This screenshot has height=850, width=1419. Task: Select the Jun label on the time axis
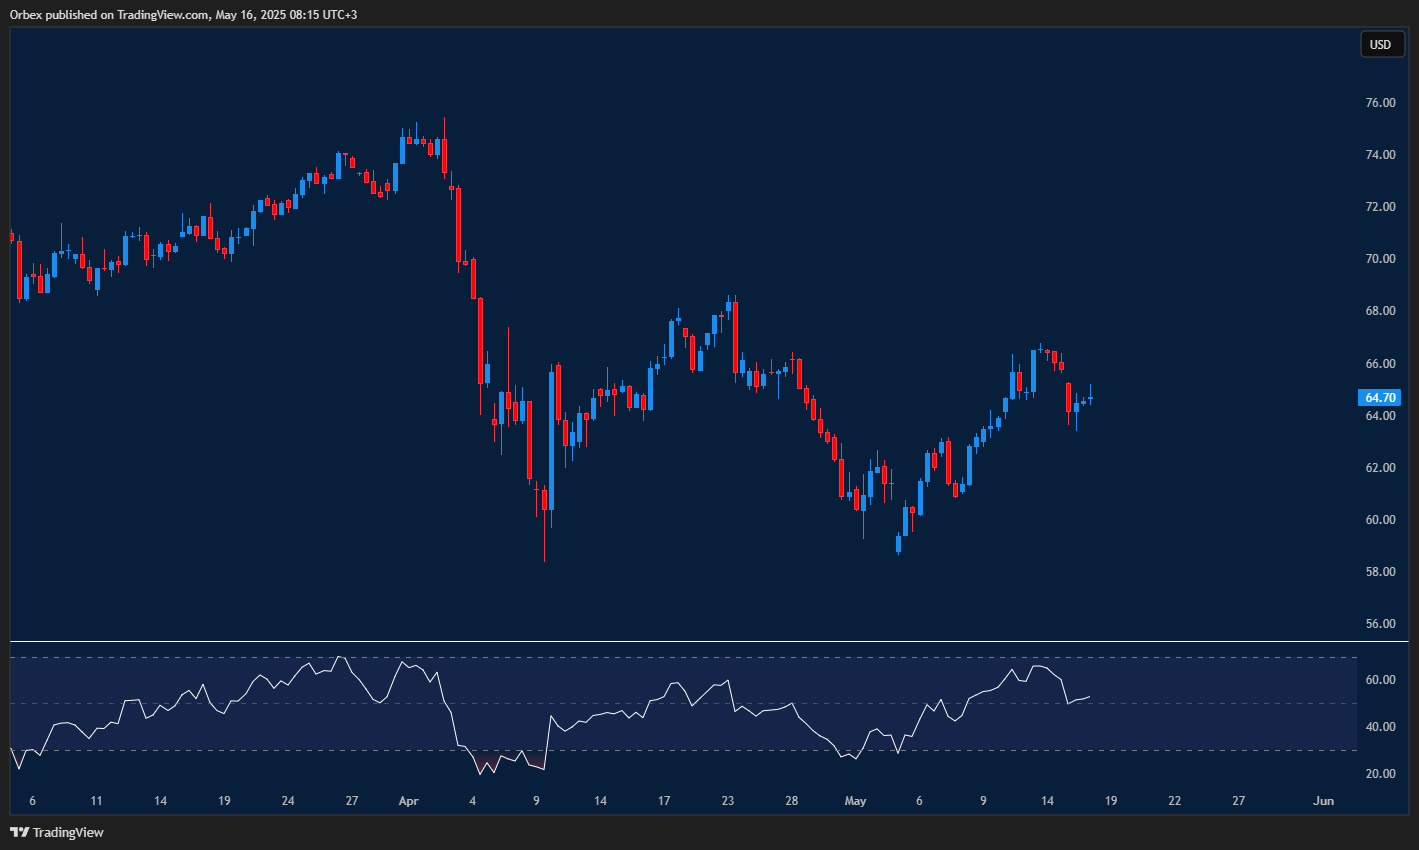[1323, 801]
